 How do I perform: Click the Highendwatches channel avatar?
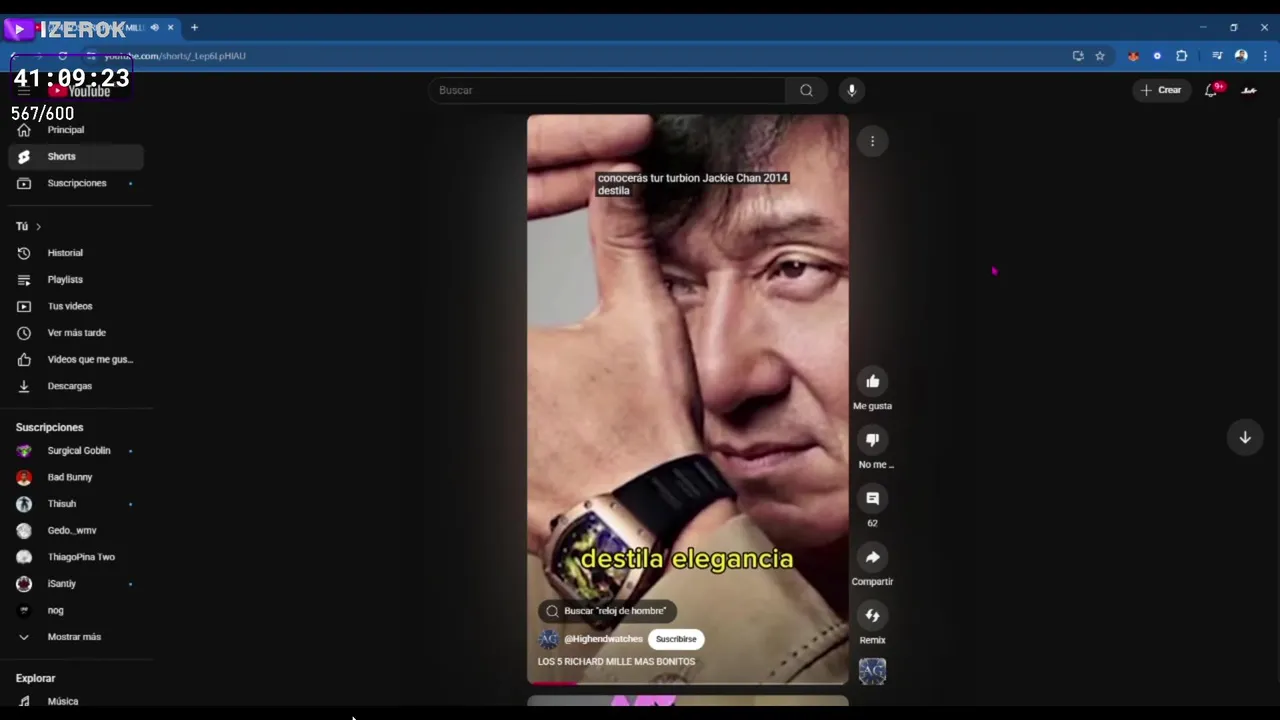coord(548,639)
